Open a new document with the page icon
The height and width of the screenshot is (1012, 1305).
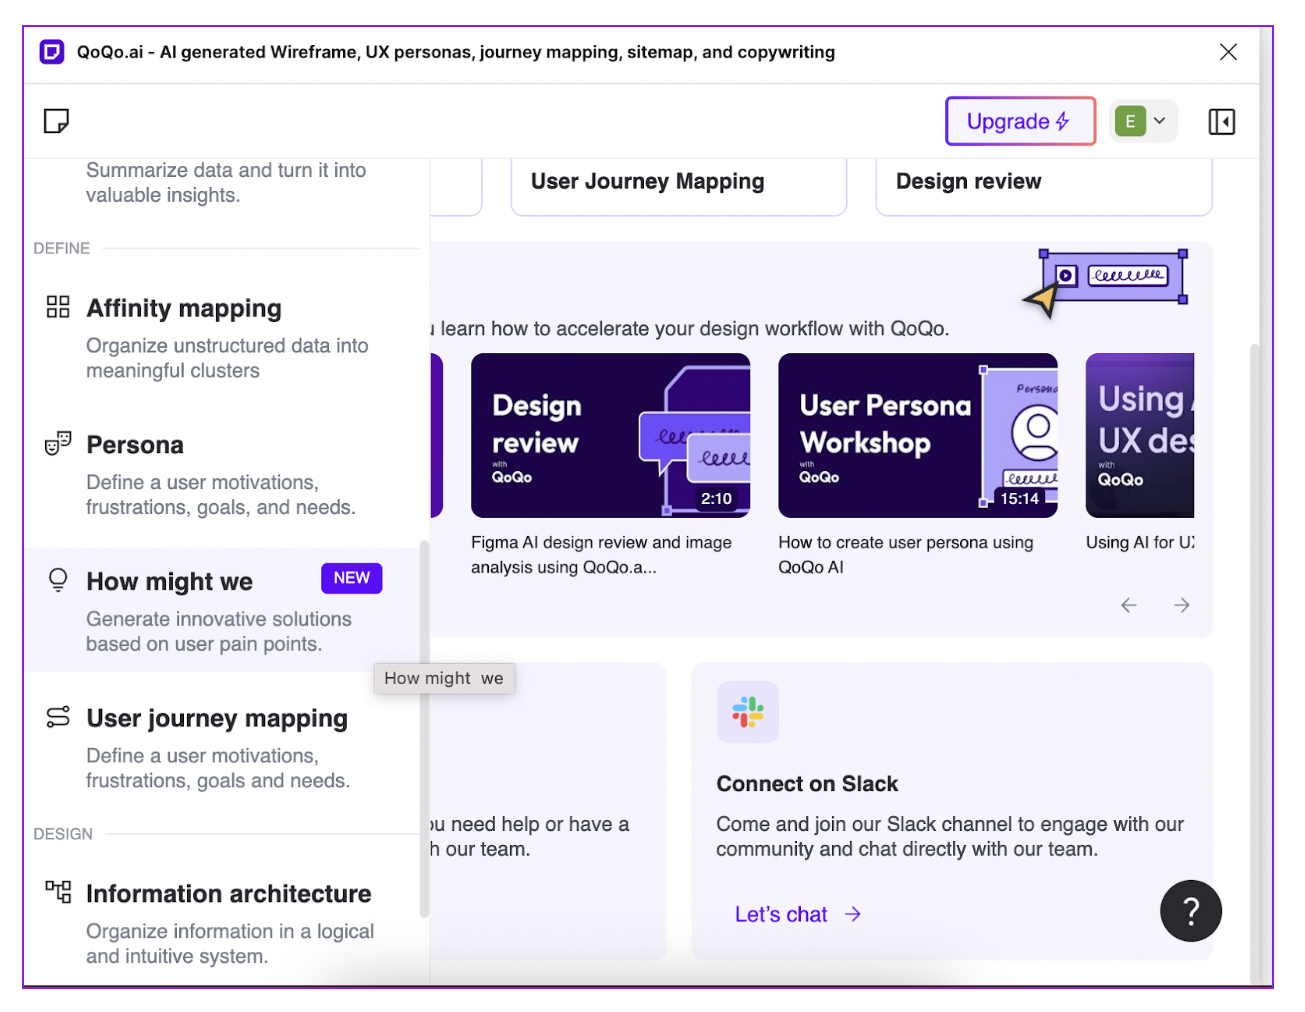(x=56, y=120)
